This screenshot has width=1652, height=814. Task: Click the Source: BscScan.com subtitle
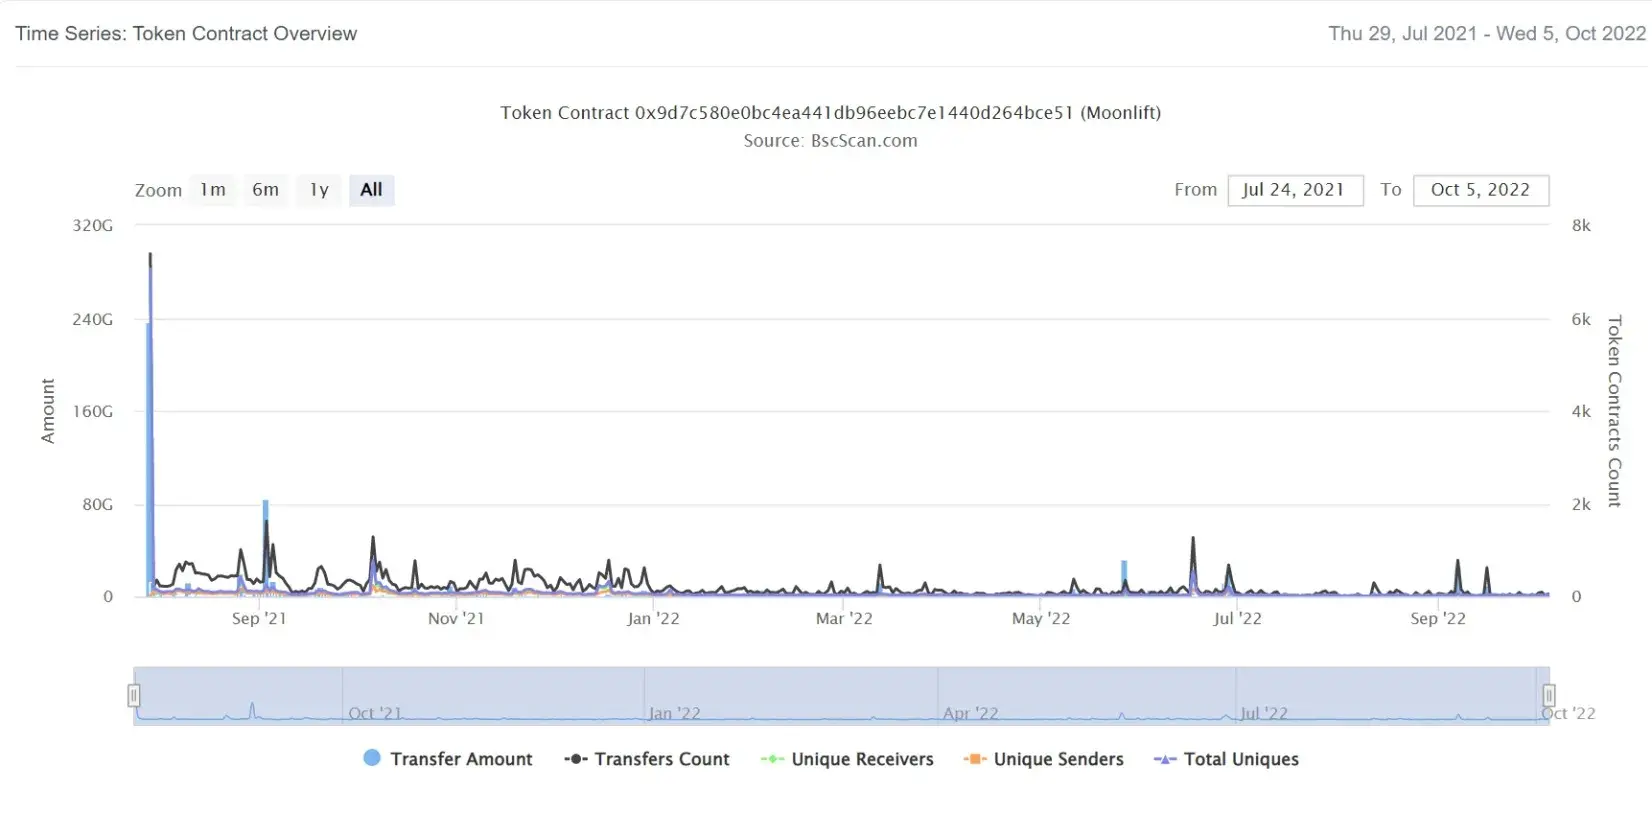click(x=830, y=141)
